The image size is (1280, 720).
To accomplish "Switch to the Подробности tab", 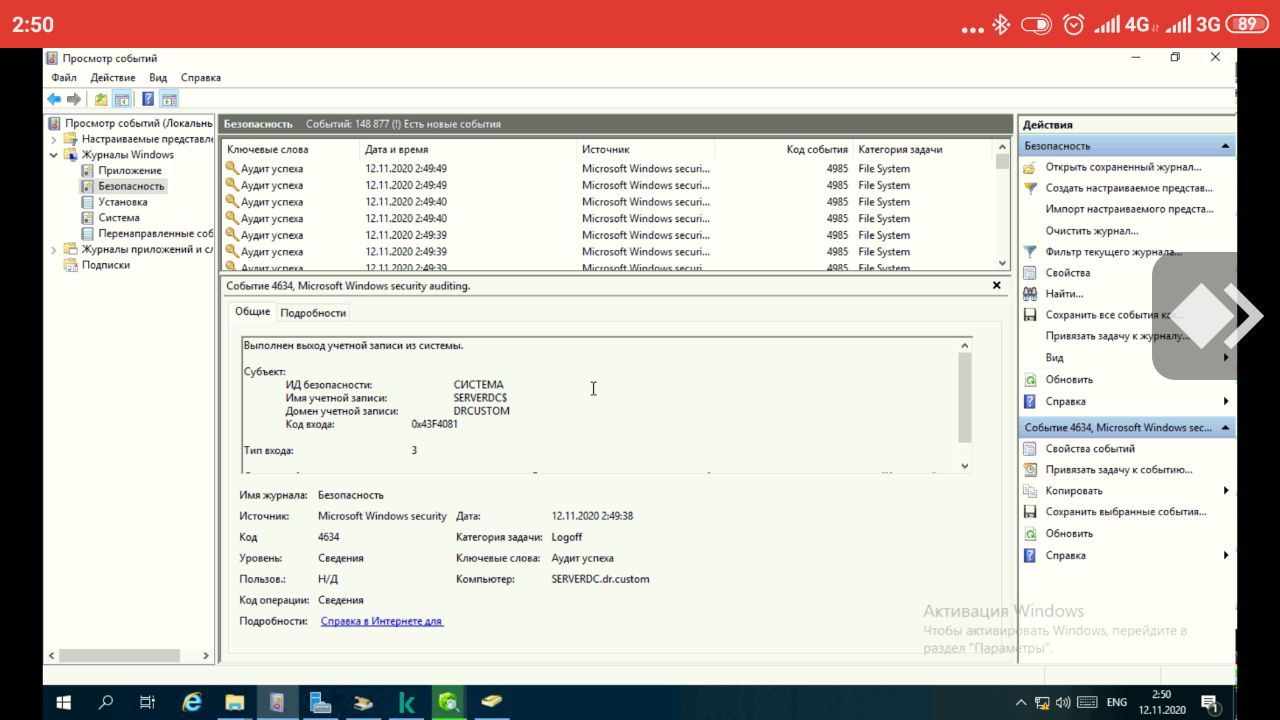I will 313,313.
